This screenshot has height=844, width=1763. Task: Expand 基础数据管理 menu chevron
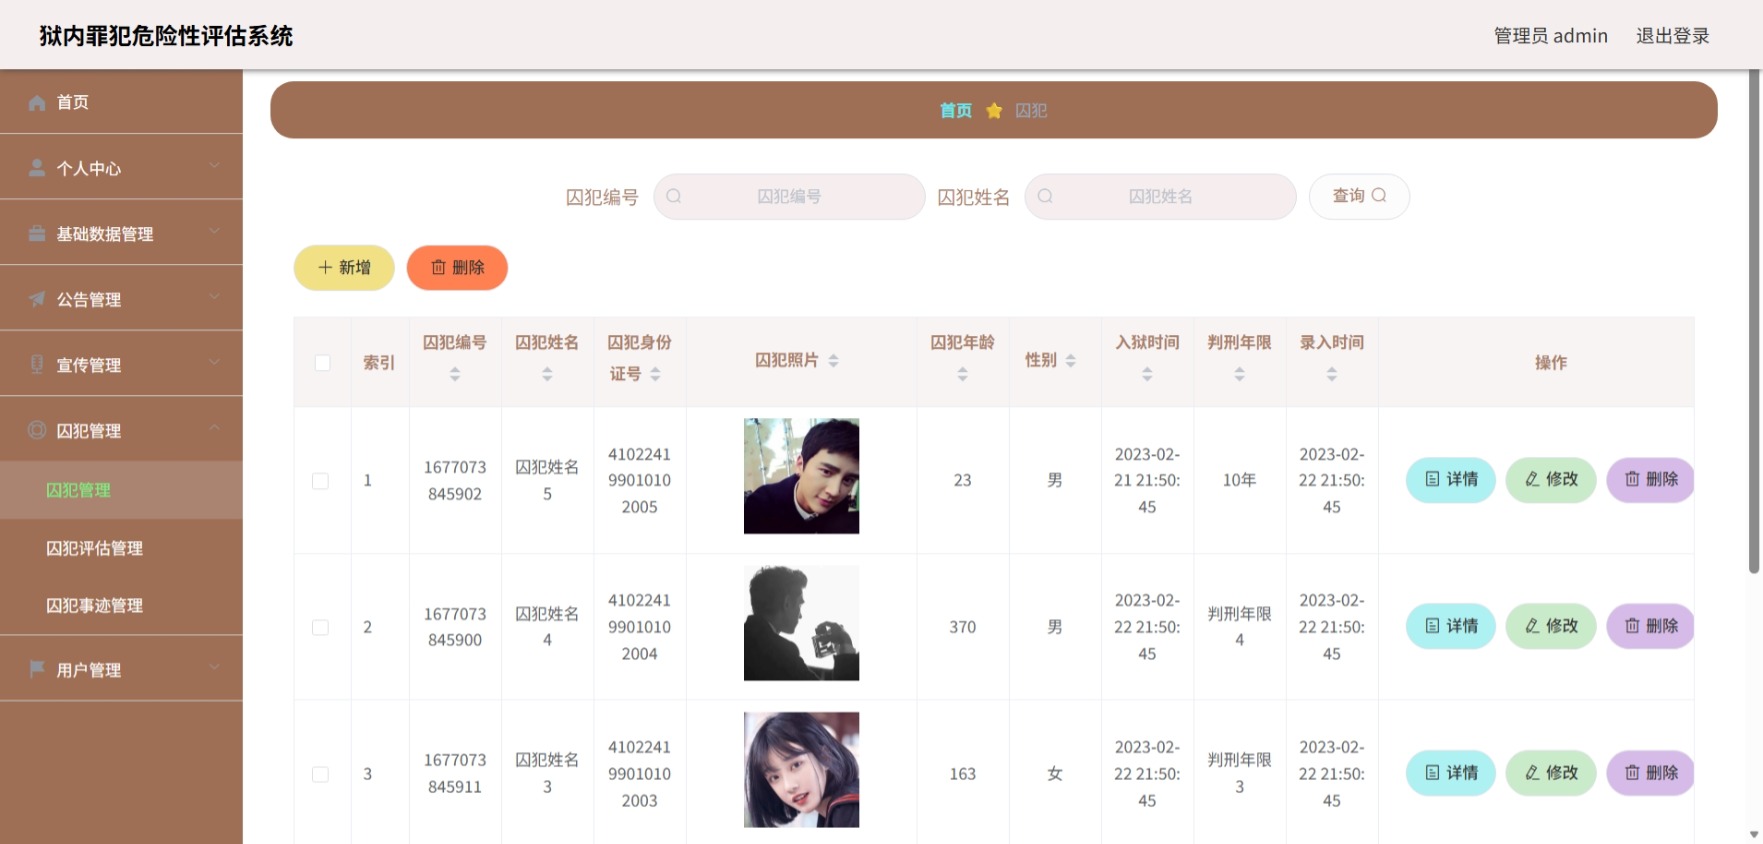coord(214,231)
